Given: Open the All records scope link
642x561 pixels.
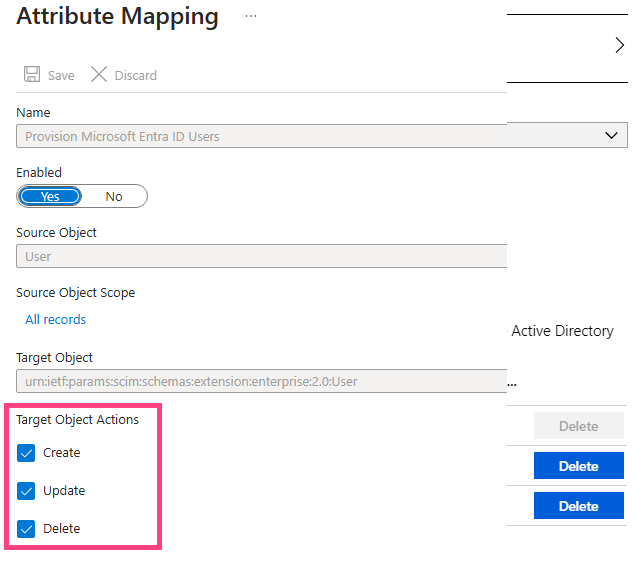Looking at the screenshot, I should [56, 319].
